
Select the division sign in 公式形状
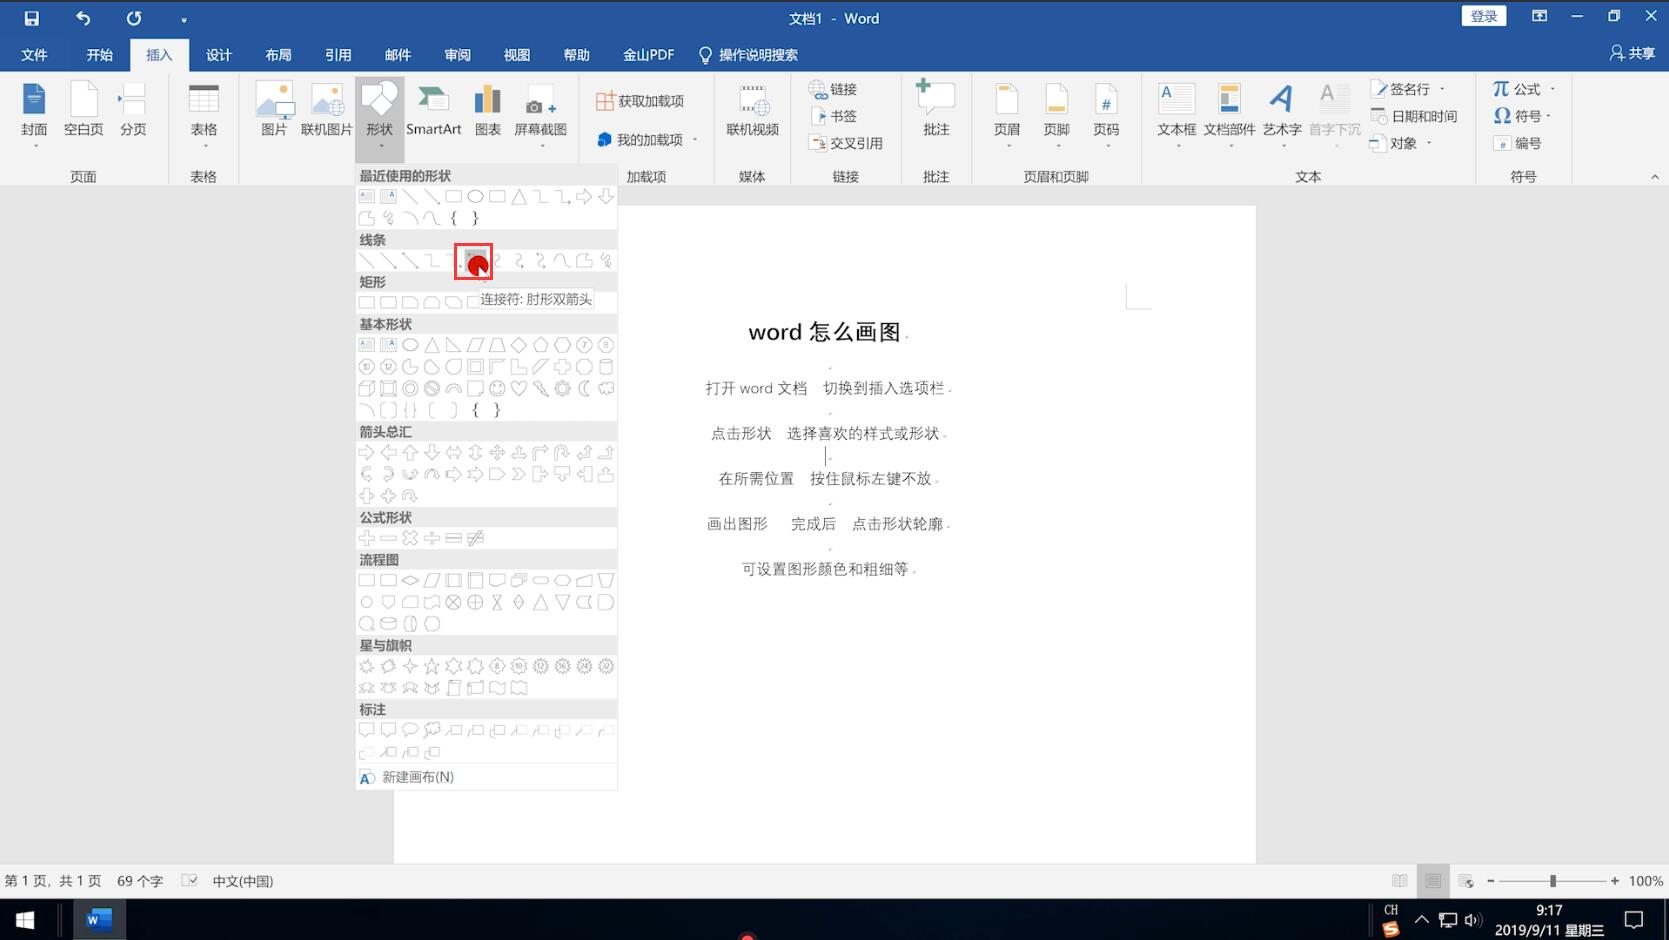click(432, 538)
